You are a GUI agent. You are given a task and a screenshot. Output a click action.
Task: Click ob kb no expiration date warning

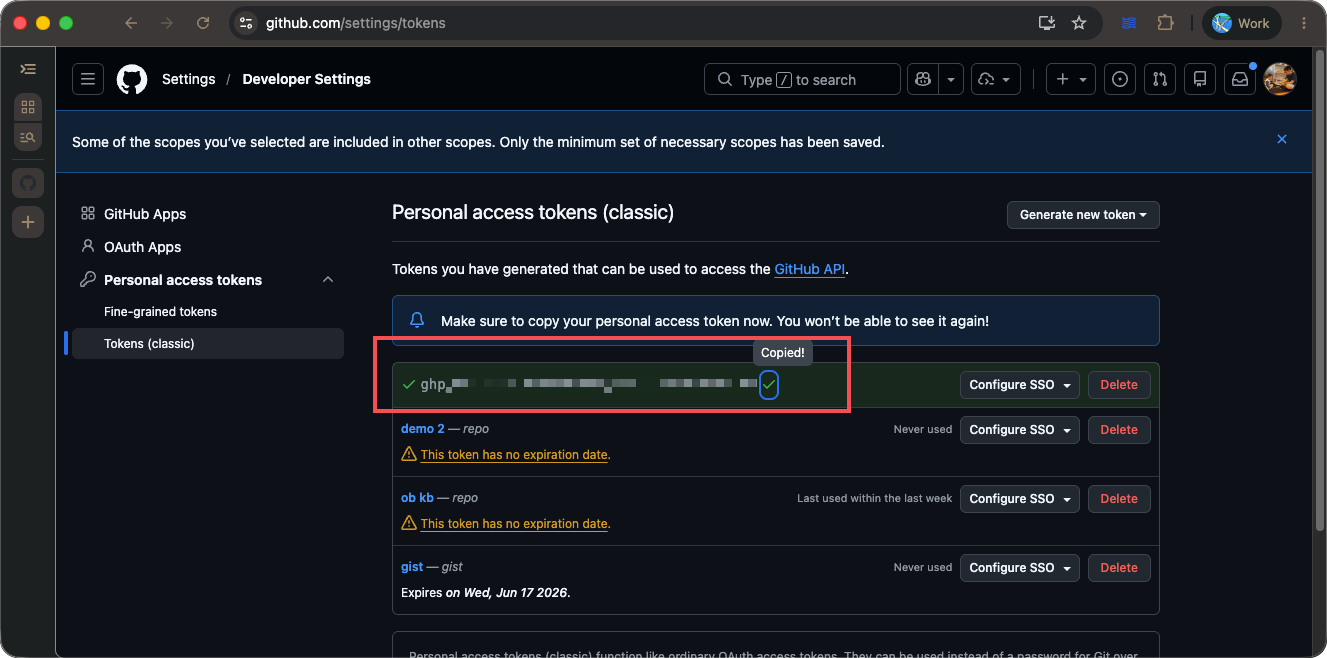pos(514,524)
